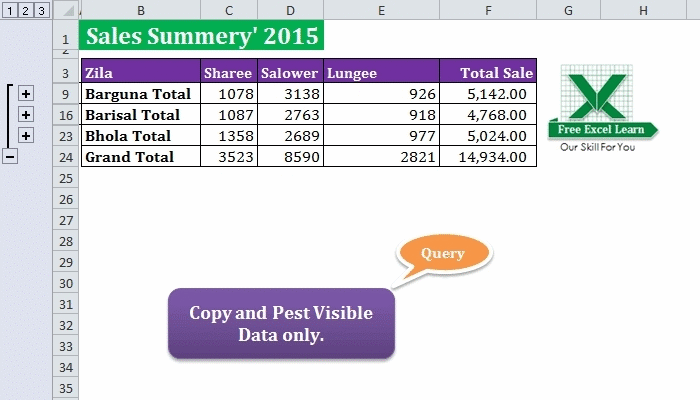Click the Select All corner box
The width and height of the screenshot is (700, 400).
pos(66,11)
